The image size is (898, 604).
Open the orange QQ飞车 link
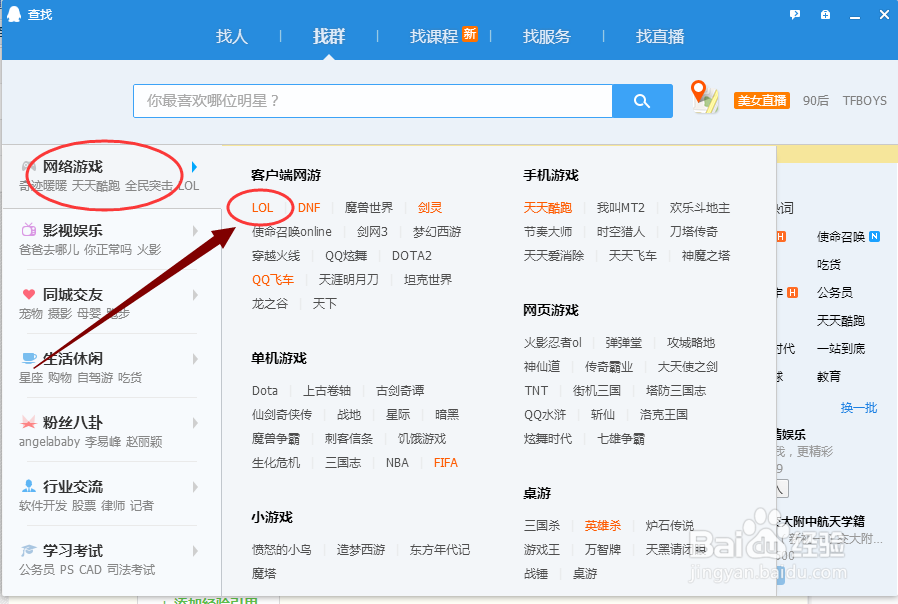pyautogui.click(x=273, y=280)
